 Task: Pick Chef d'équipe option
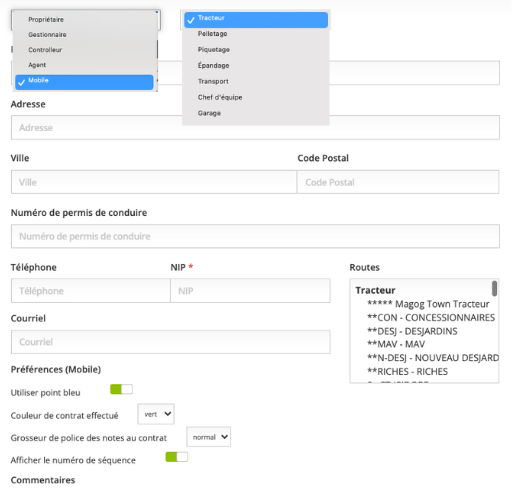pyautogui.click(x=256, y=97)
